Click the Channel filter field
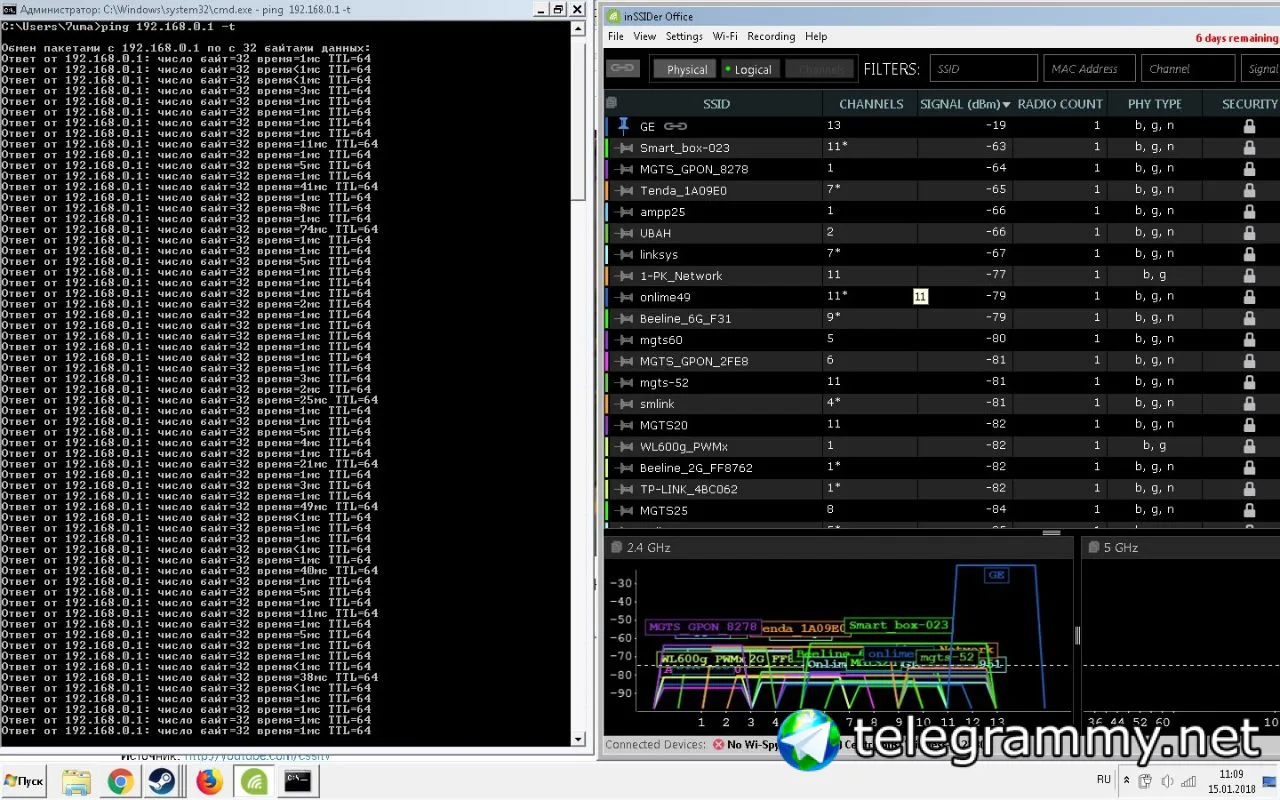This screenshot has height=800, width=1280. click(1188, 69)
